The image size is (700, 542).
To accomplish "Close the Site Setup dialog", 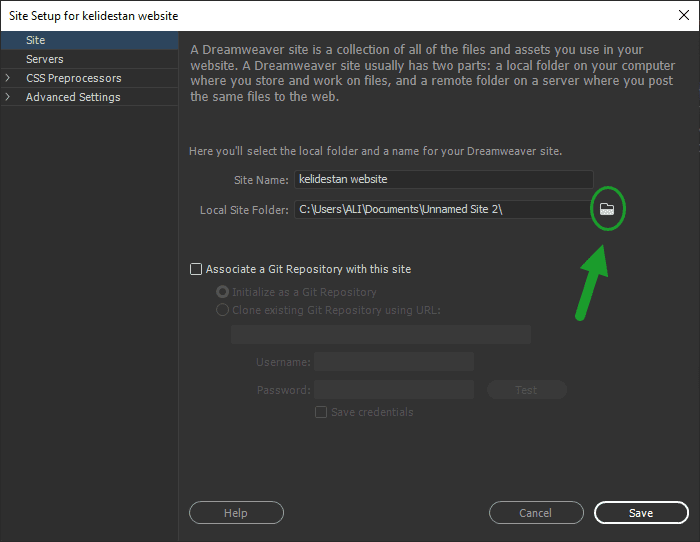I will point(683,15).
